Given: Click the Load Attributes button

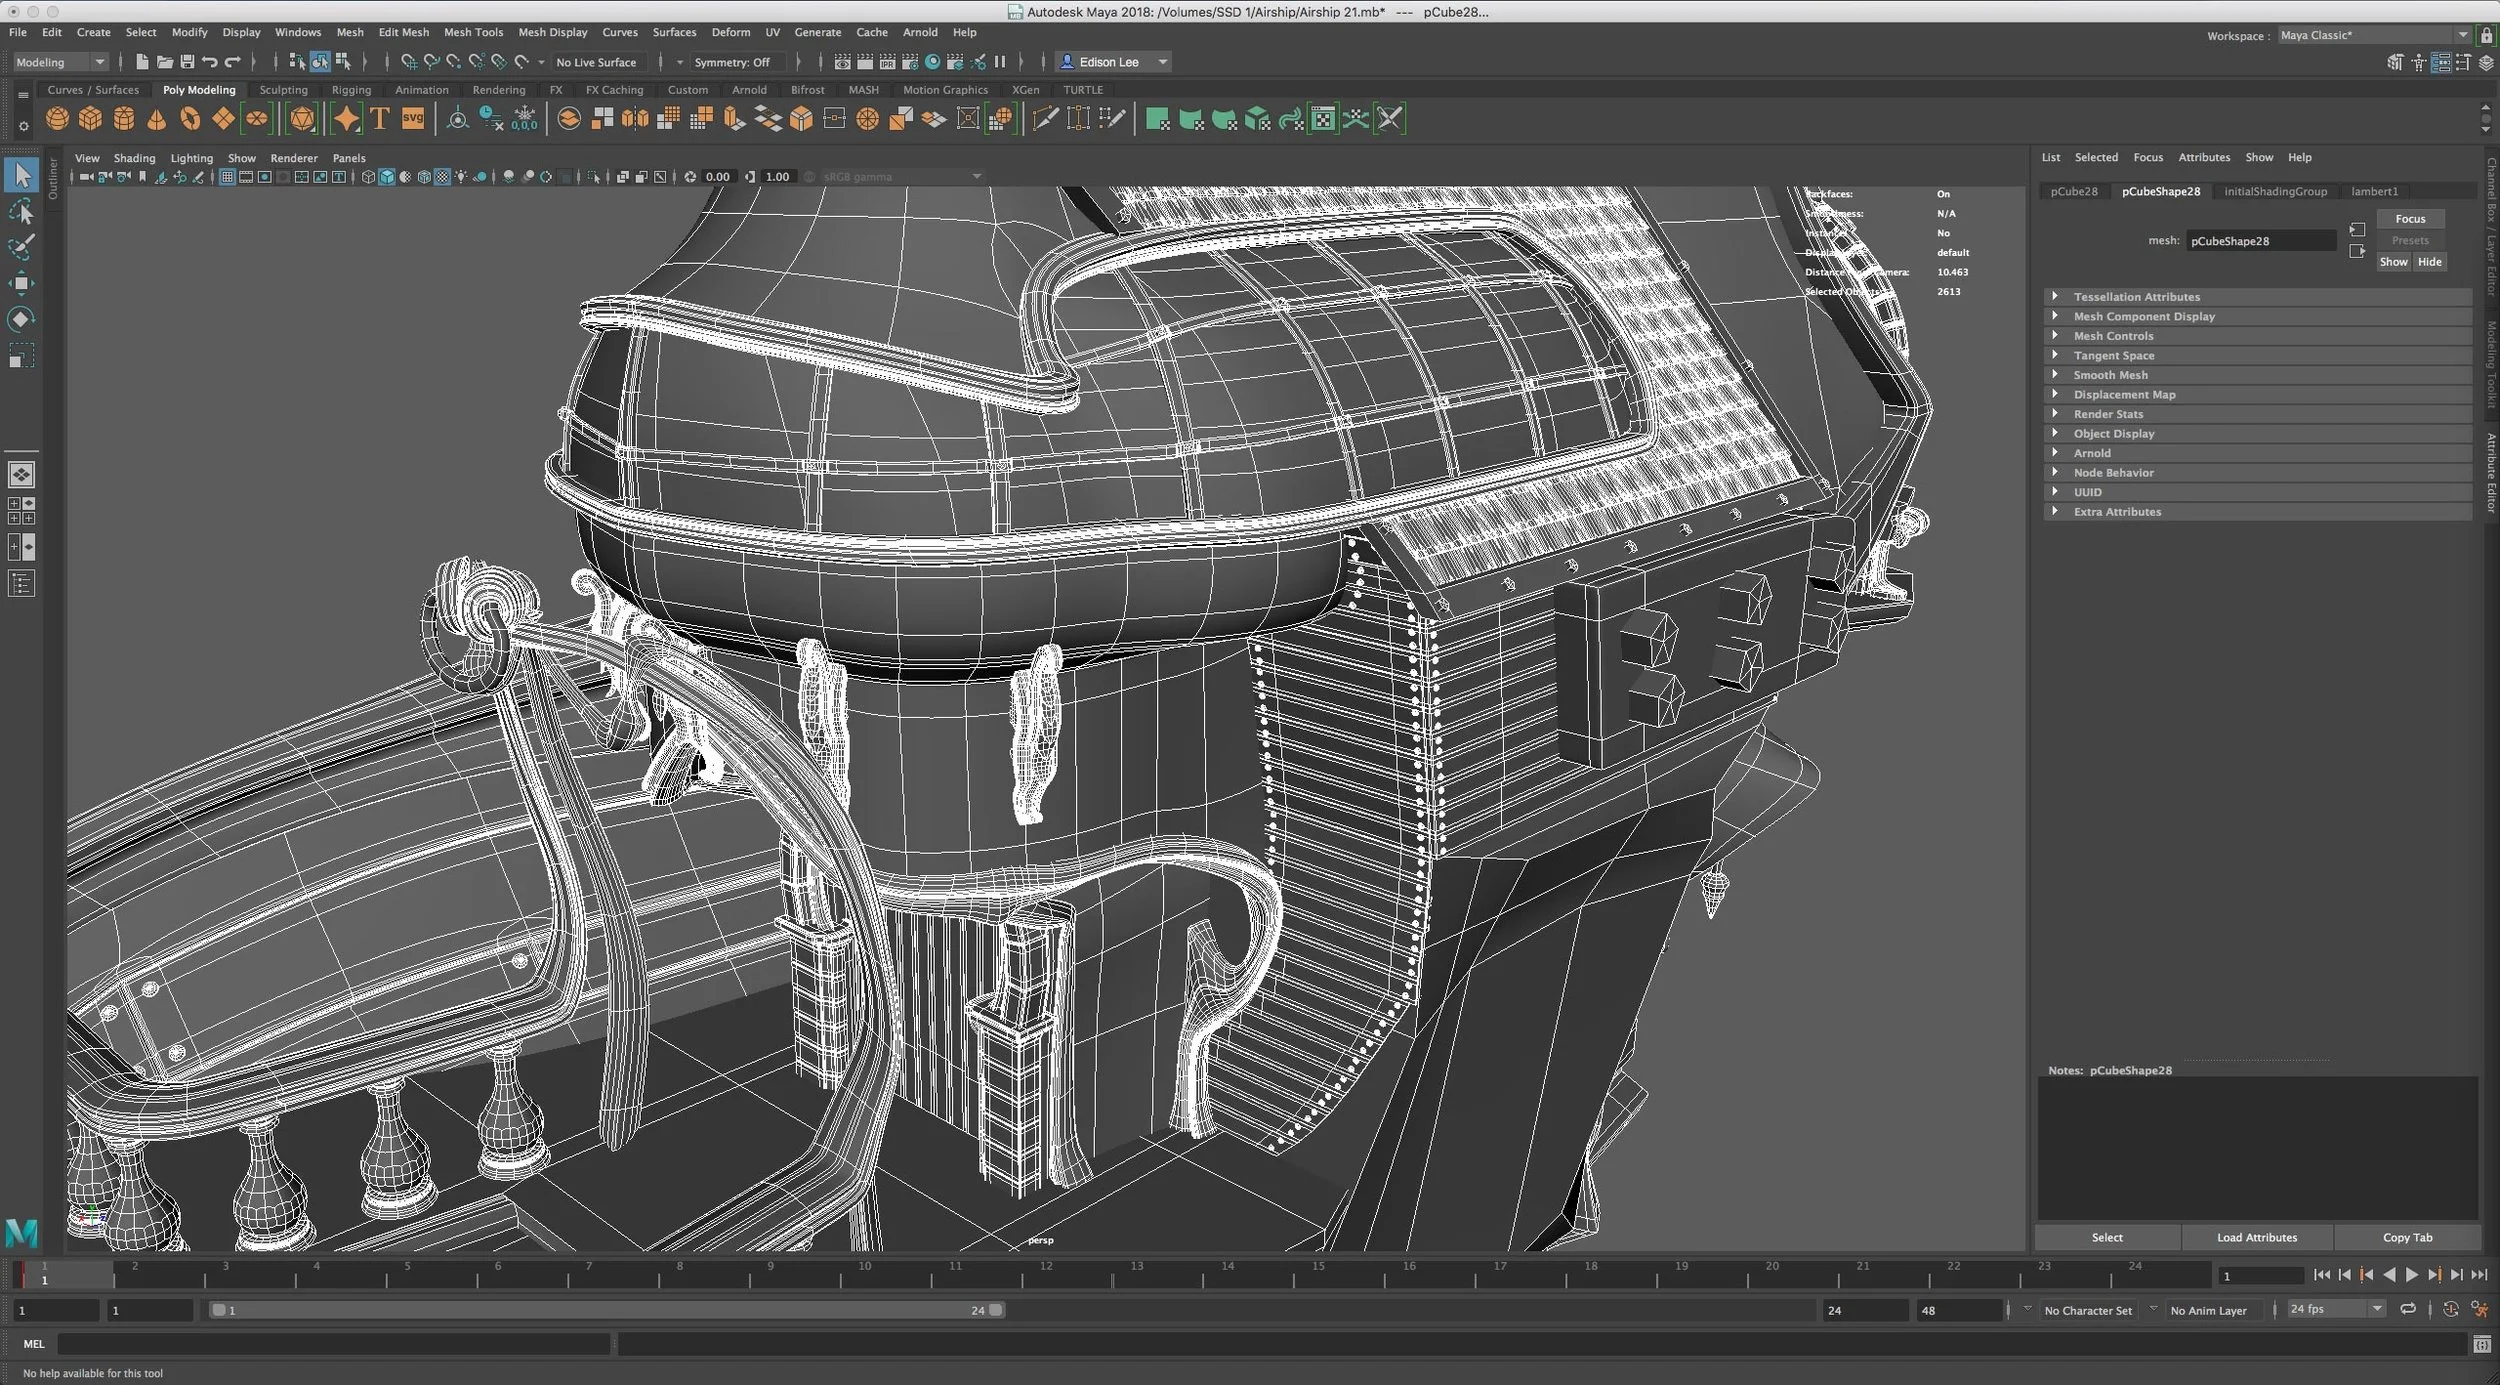Looking at the screenshot, I should [2256, 1237].
